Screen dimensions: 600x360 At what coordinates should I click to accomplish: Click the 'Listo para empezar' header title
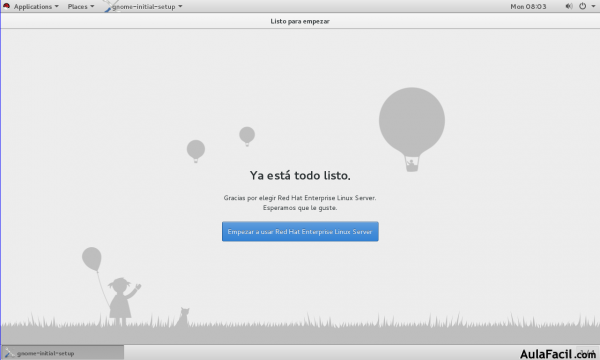[x=300, y=21]
